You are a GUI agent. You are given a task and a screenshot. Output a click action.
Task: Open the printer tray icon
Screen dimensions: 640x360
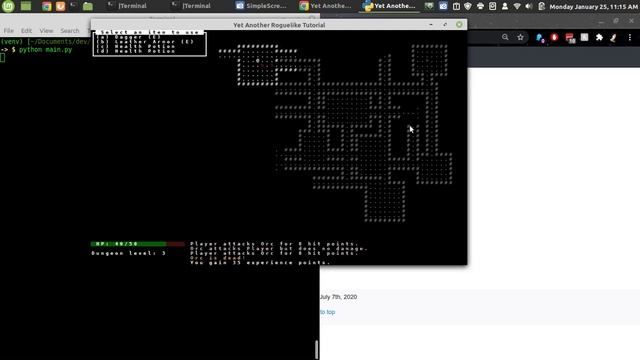click(x=480, y=6)
